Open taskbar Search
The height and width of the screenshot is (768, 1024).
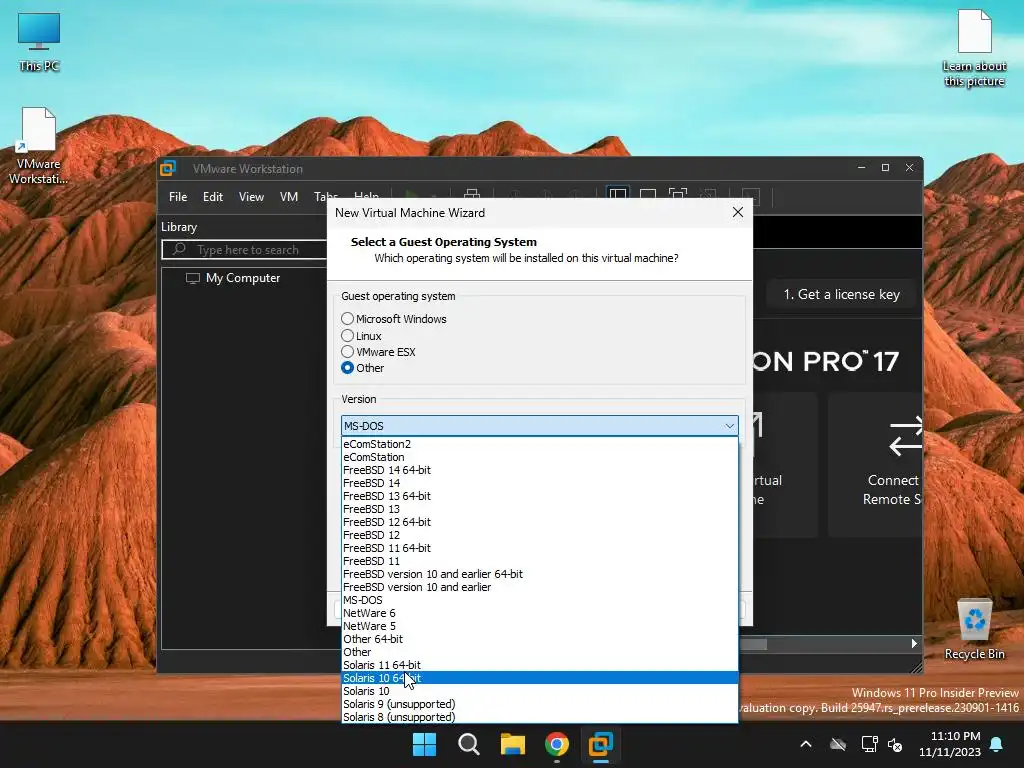(x=469, y=744)
